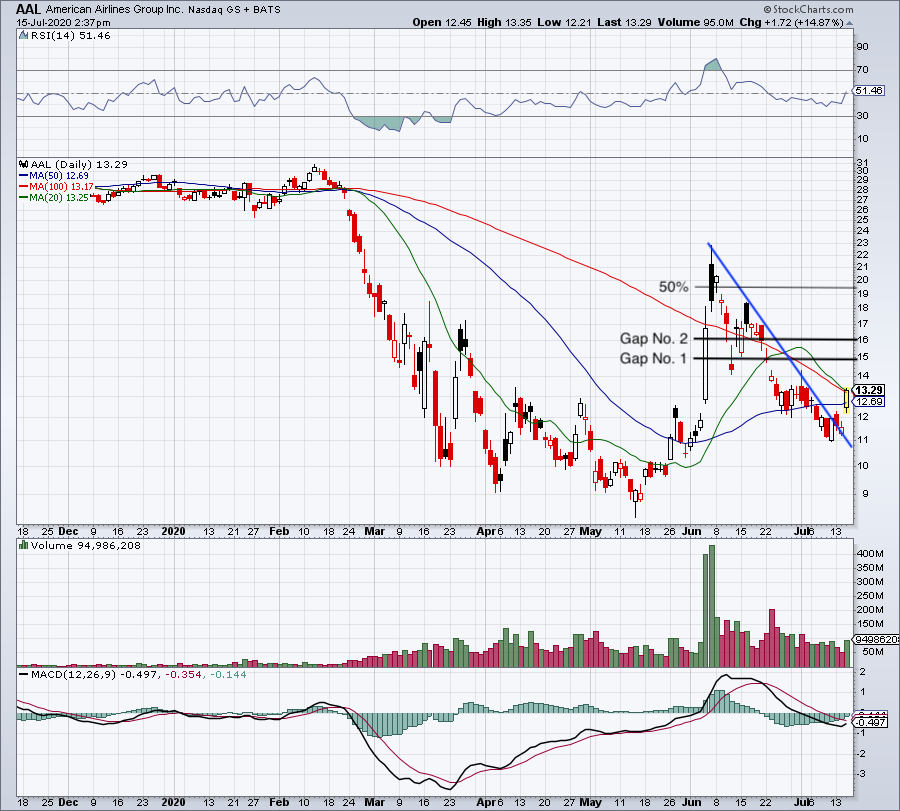Click the Mar label on the upper date axis
Image resolution: width=900 pixels, height=811 pixels.
pos(374,531)
